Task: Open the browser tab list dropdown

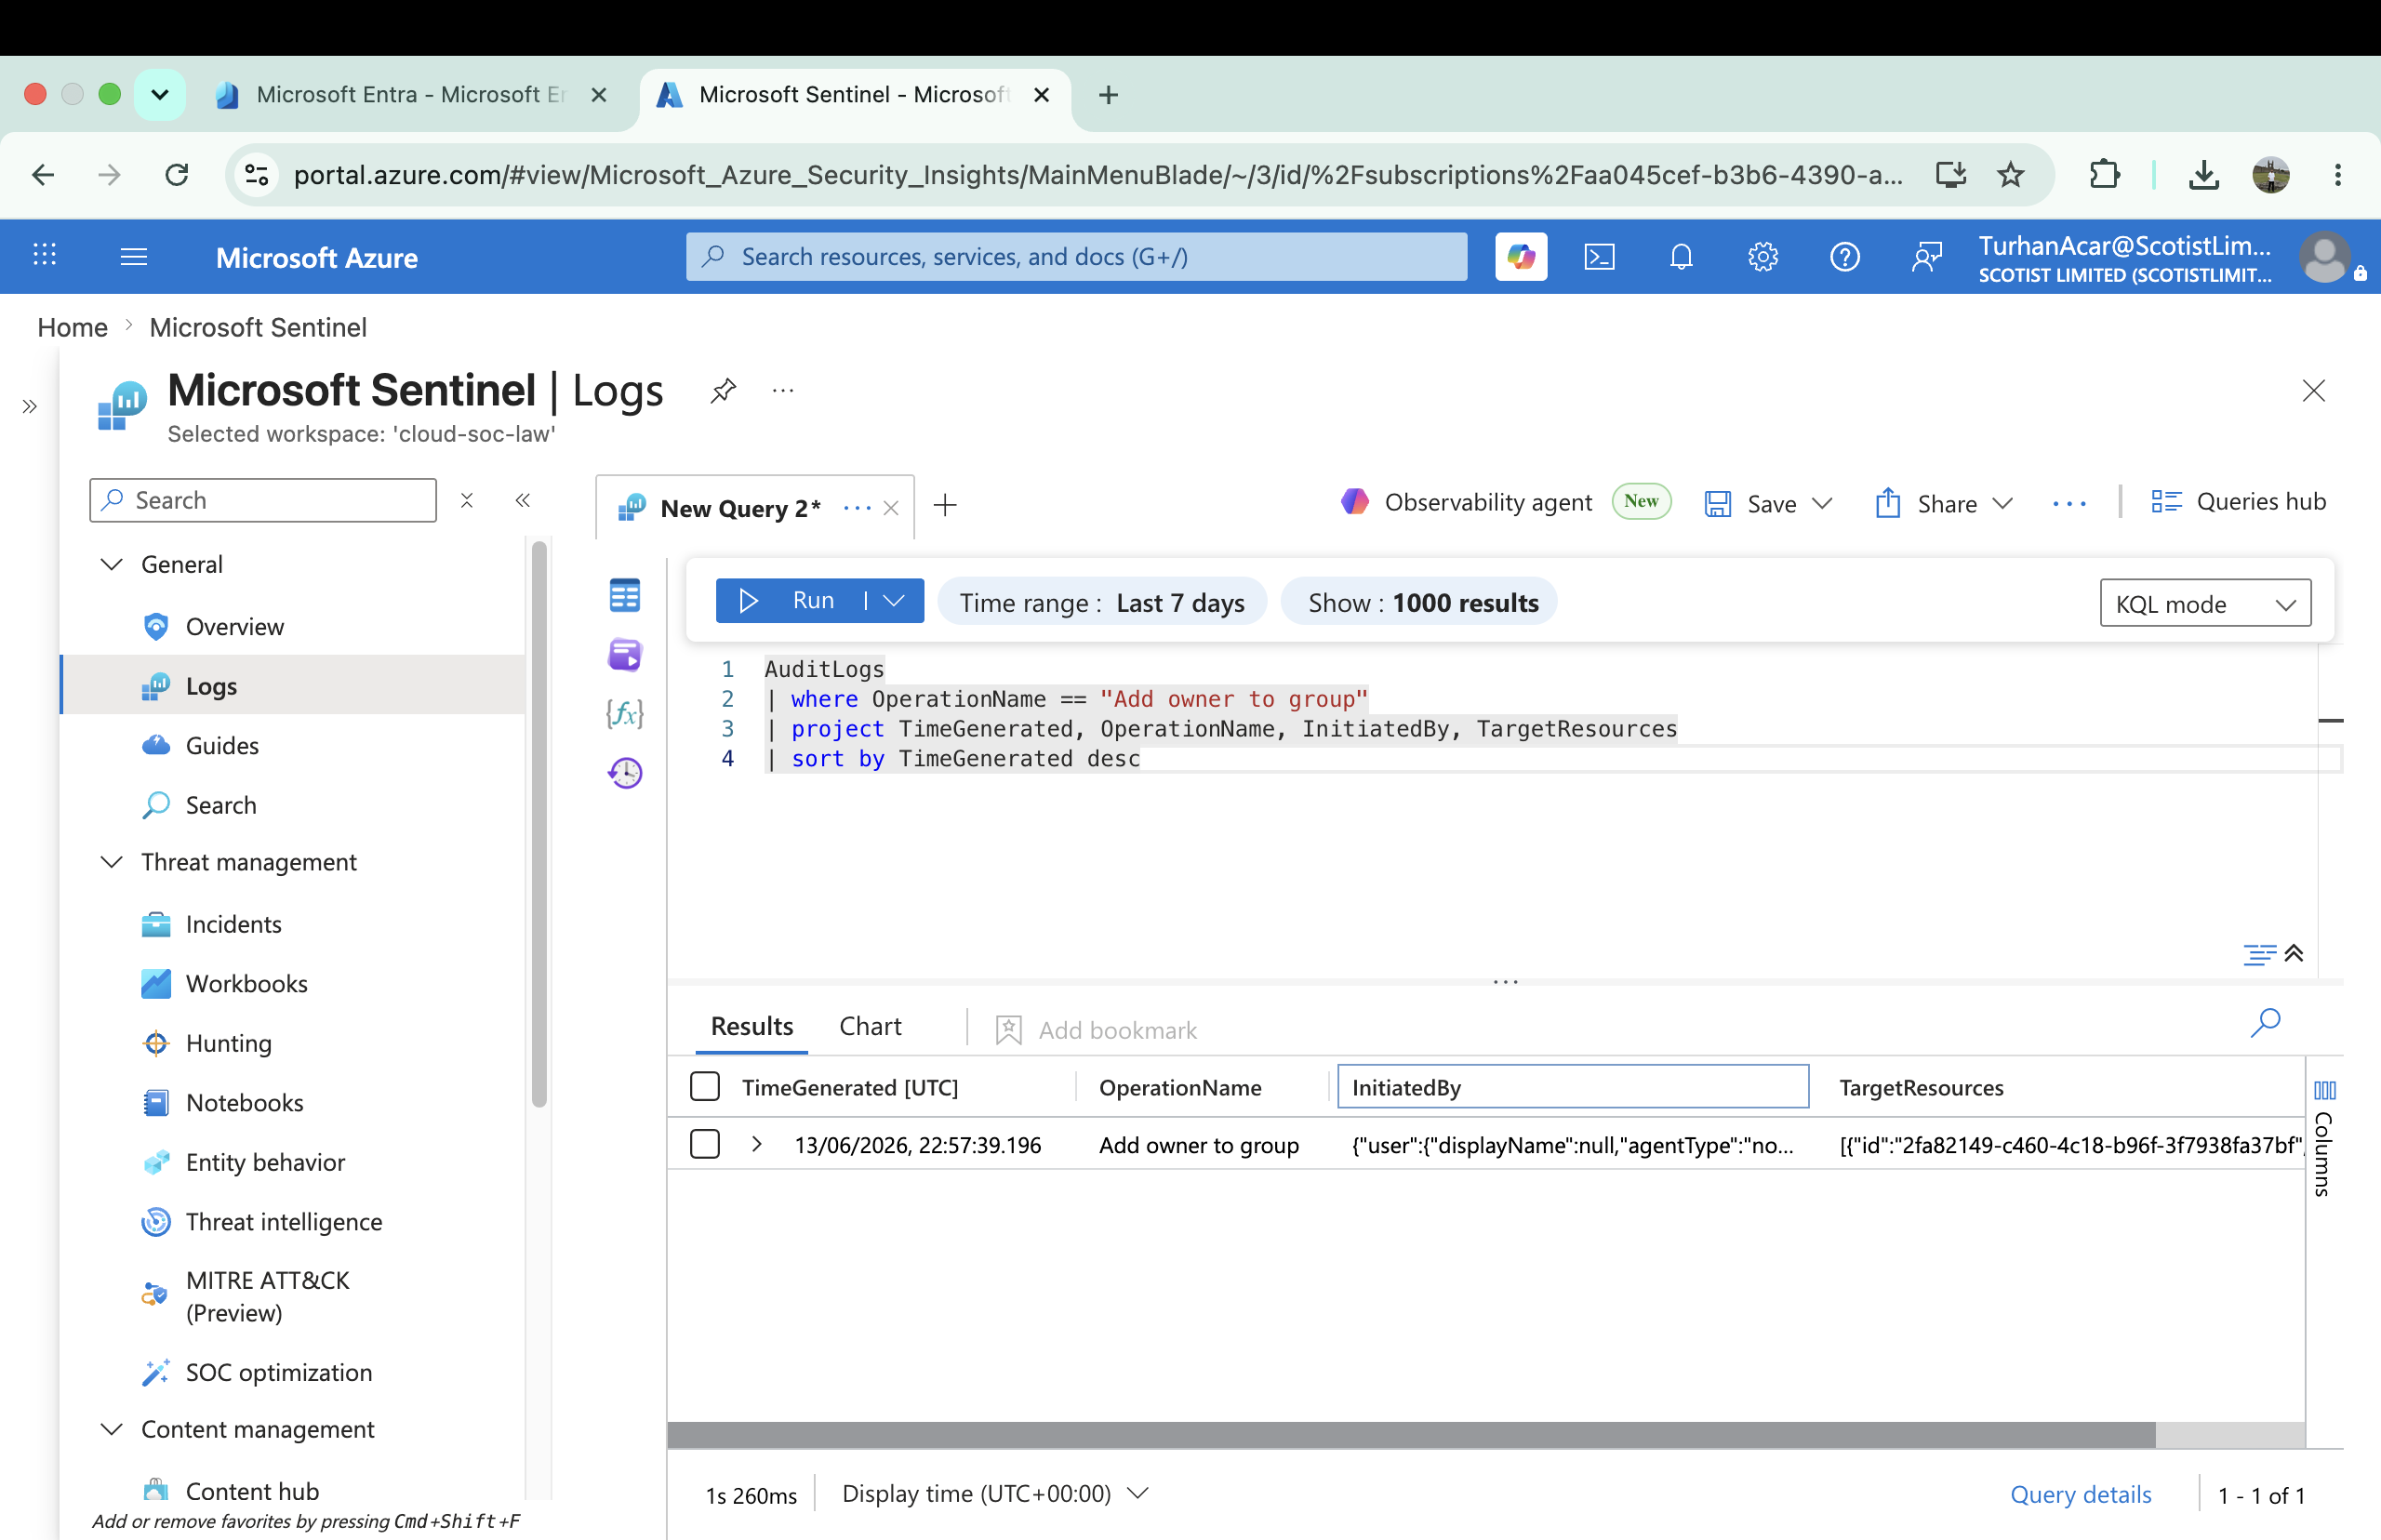Action: pos(159,94)
